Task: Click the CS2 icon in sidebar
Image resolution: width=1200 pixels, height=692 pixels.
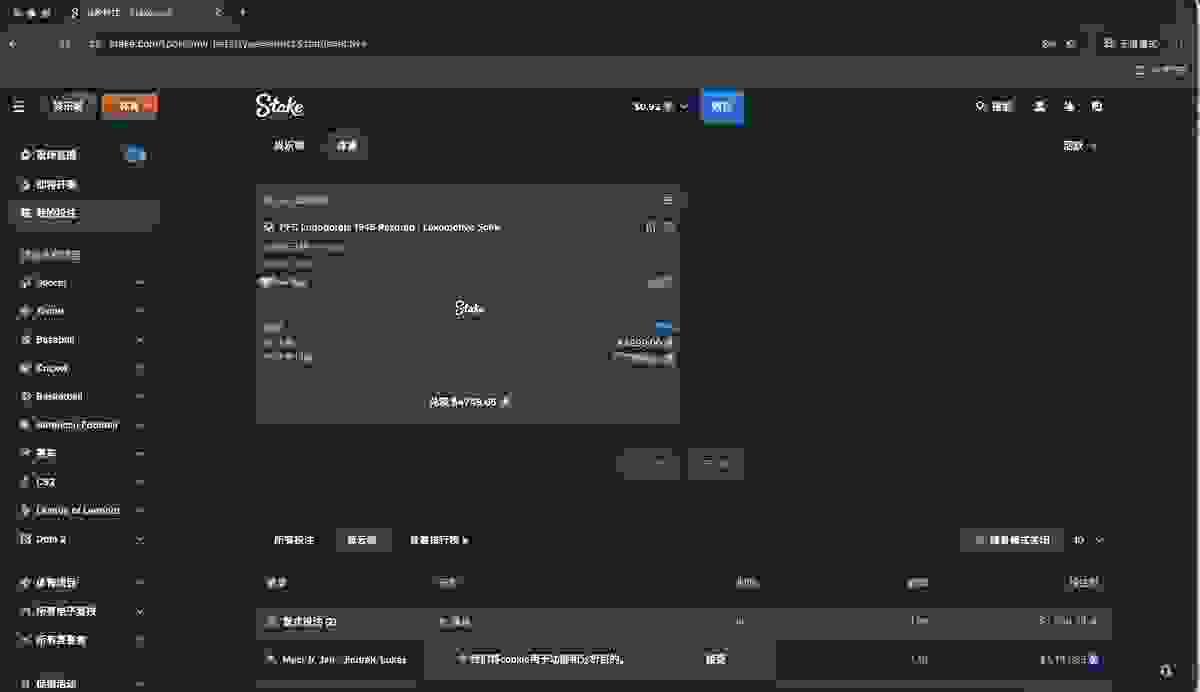Action: (x=26, y=482)
